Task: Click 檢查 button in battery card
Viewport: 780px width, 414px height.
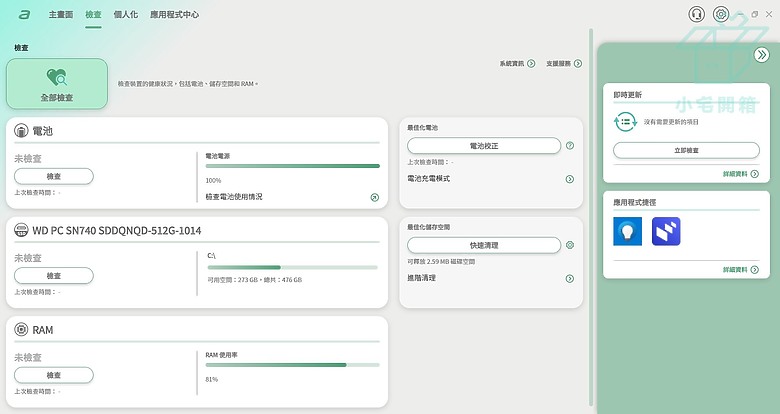Action: 54,176
